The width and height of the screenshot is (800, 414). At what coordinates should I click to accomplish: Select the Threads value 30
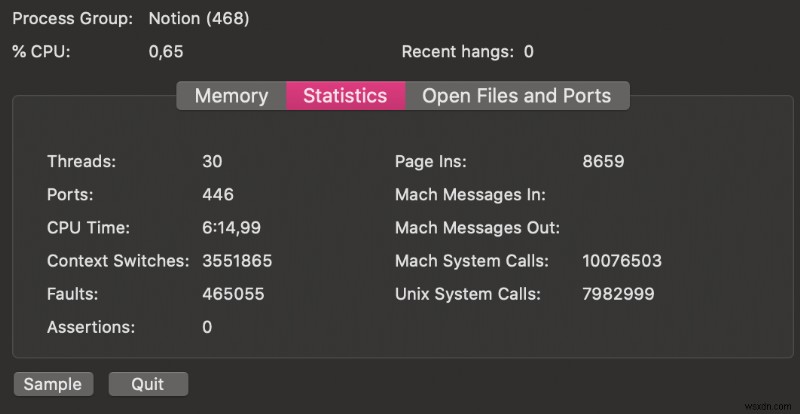pos(212,161)
